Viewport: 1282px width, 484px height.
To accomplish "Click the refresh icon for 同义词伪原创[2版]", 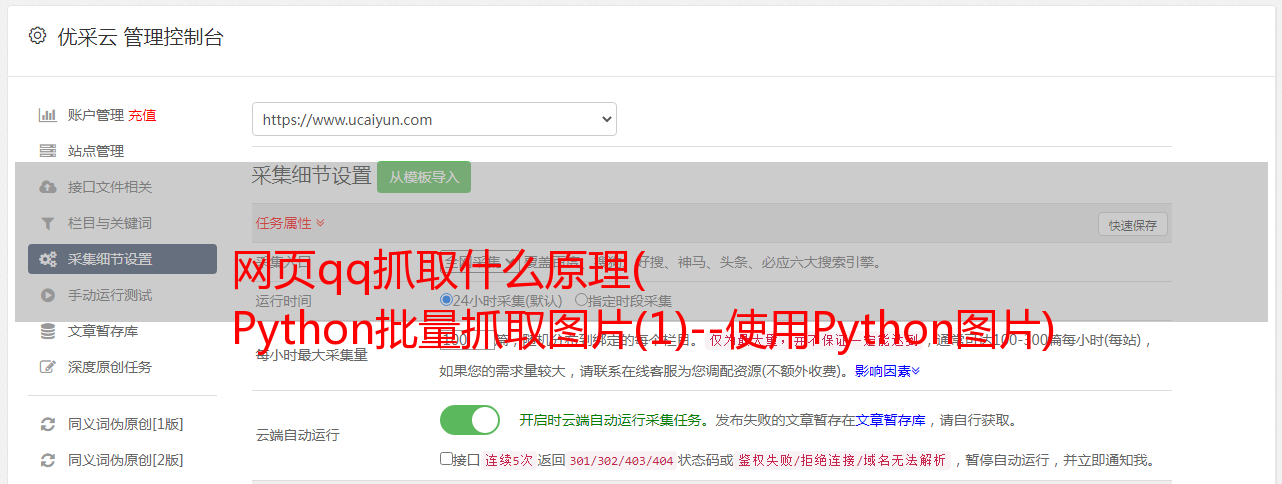I will [47, 460].
